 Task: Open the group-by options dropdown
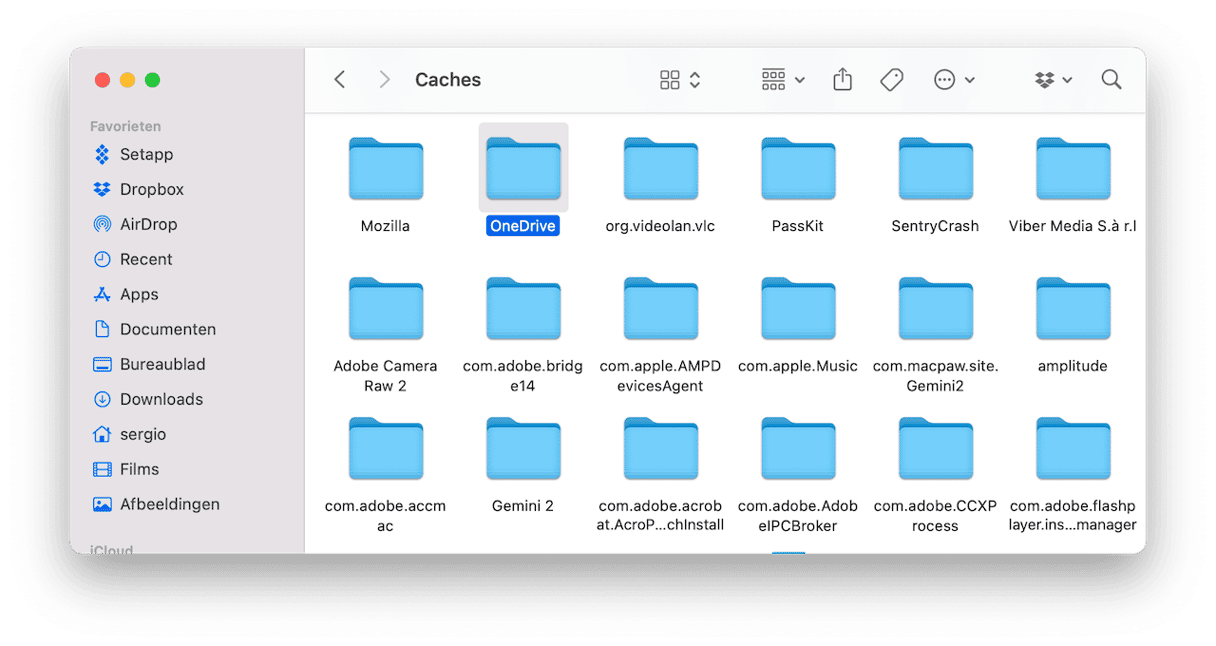[x=783, y=80]
